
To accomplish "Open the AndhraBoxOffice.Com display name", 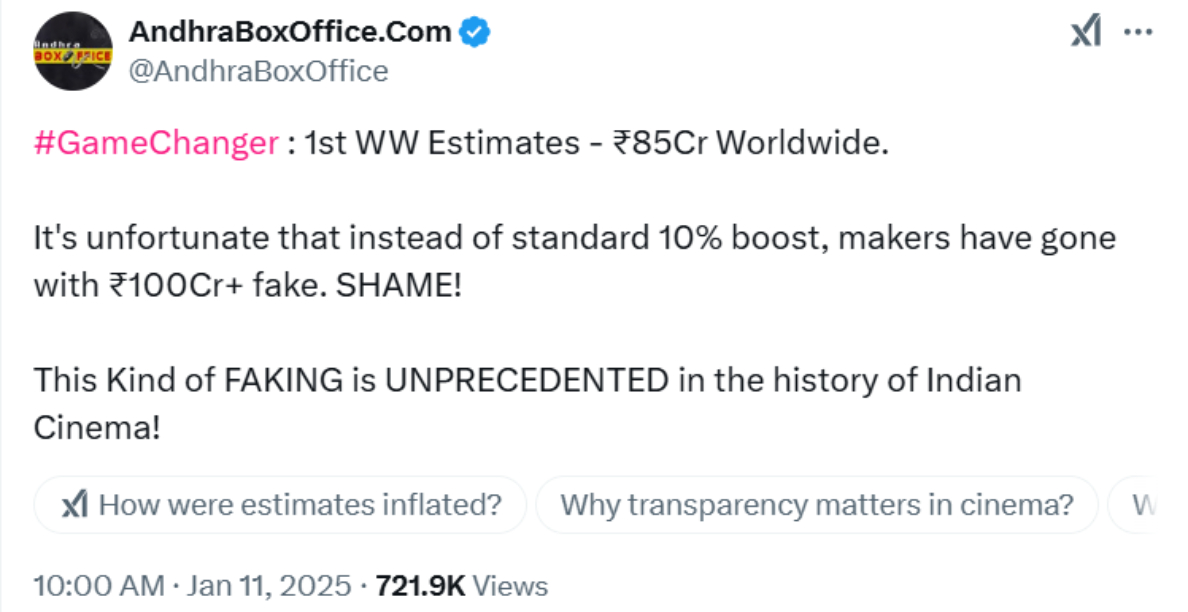I will pyautogui.click(x=290, y=32).
